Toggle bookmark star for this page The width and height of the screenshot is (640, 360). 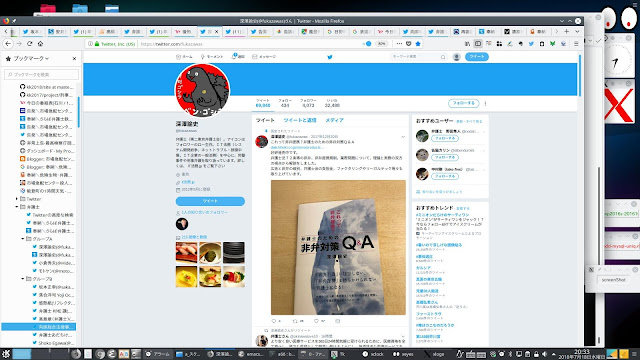pyautogui.click(x=418, y=44)
